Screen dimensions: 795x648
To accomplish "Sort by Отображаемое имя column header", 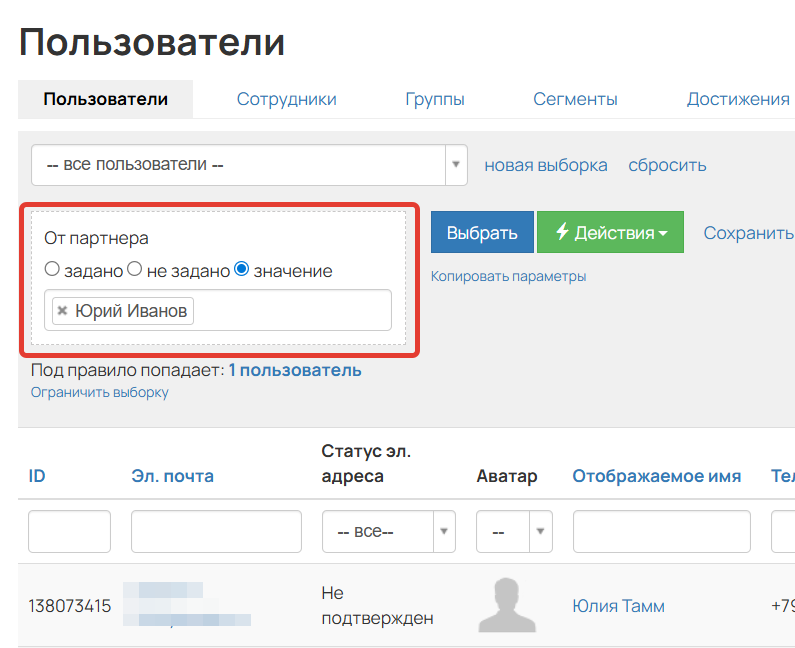I will tap(657, 476).
